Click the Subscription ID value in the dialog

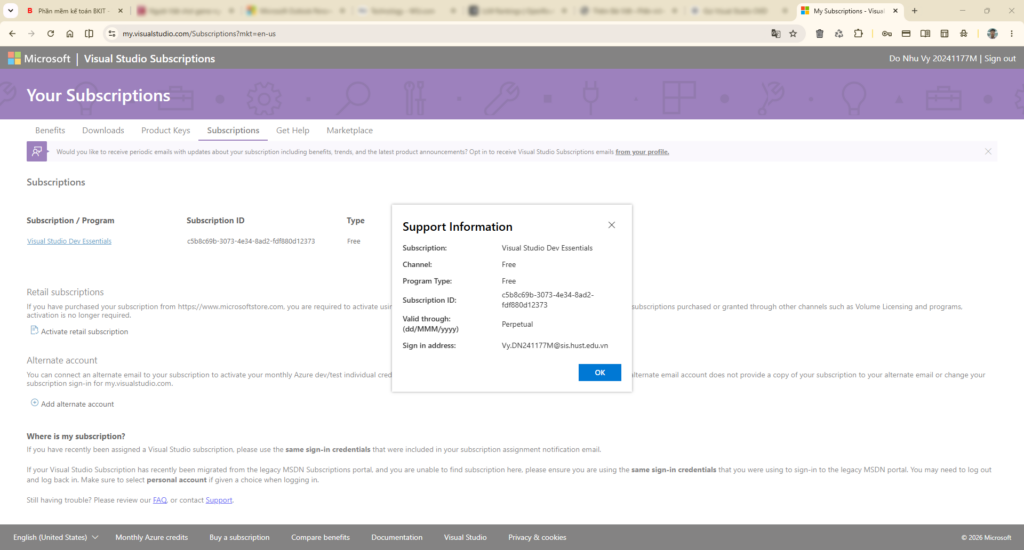coord(547,300)
